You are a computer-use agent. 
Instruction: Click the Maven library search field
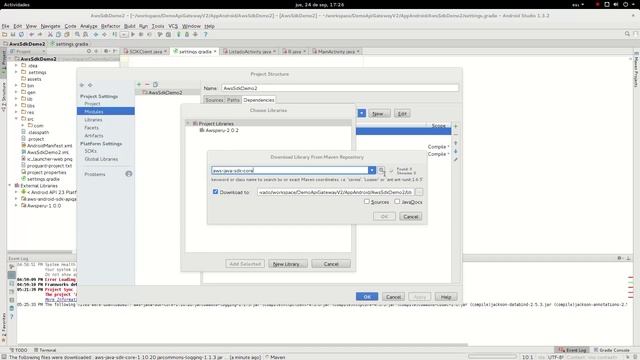[x=290, y=170]
